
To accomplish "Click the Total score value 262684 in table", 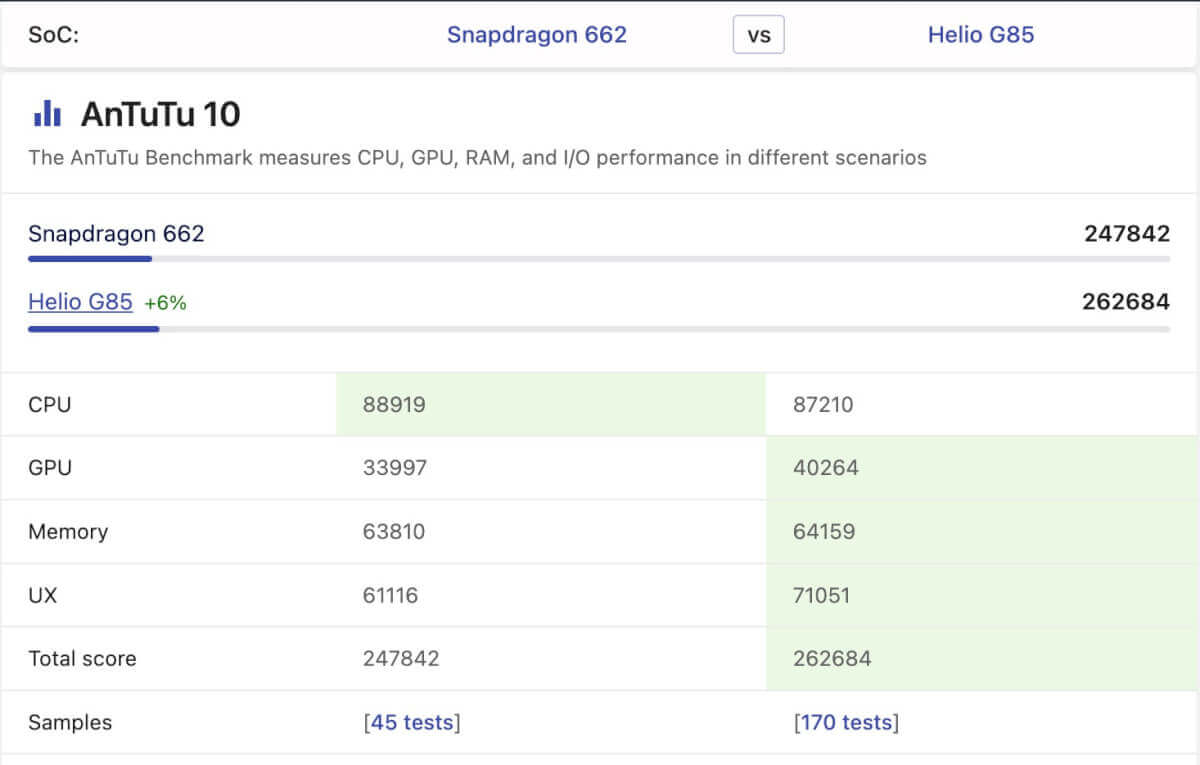I will 832,659.
